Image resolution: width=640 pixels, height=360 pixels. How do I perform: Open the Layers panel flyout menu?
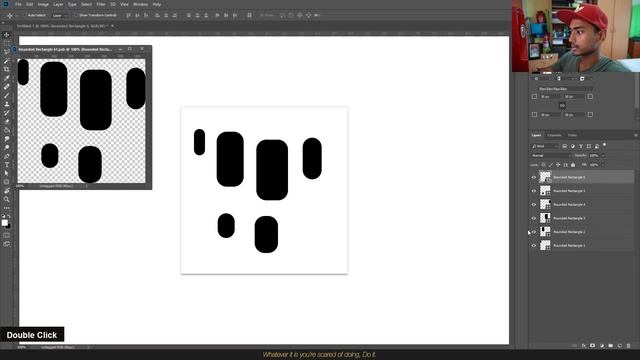click(635, 135)
